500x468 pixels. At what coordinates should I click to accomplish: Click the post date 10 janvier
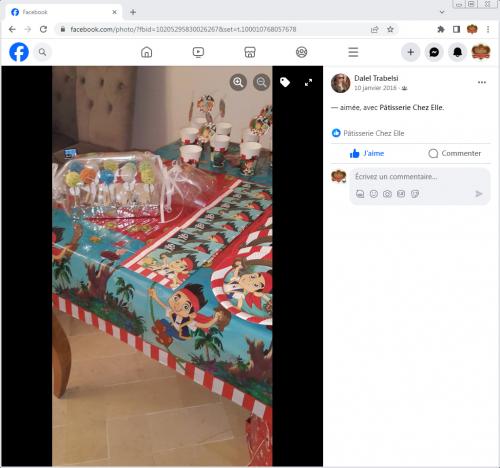[375, 88]
